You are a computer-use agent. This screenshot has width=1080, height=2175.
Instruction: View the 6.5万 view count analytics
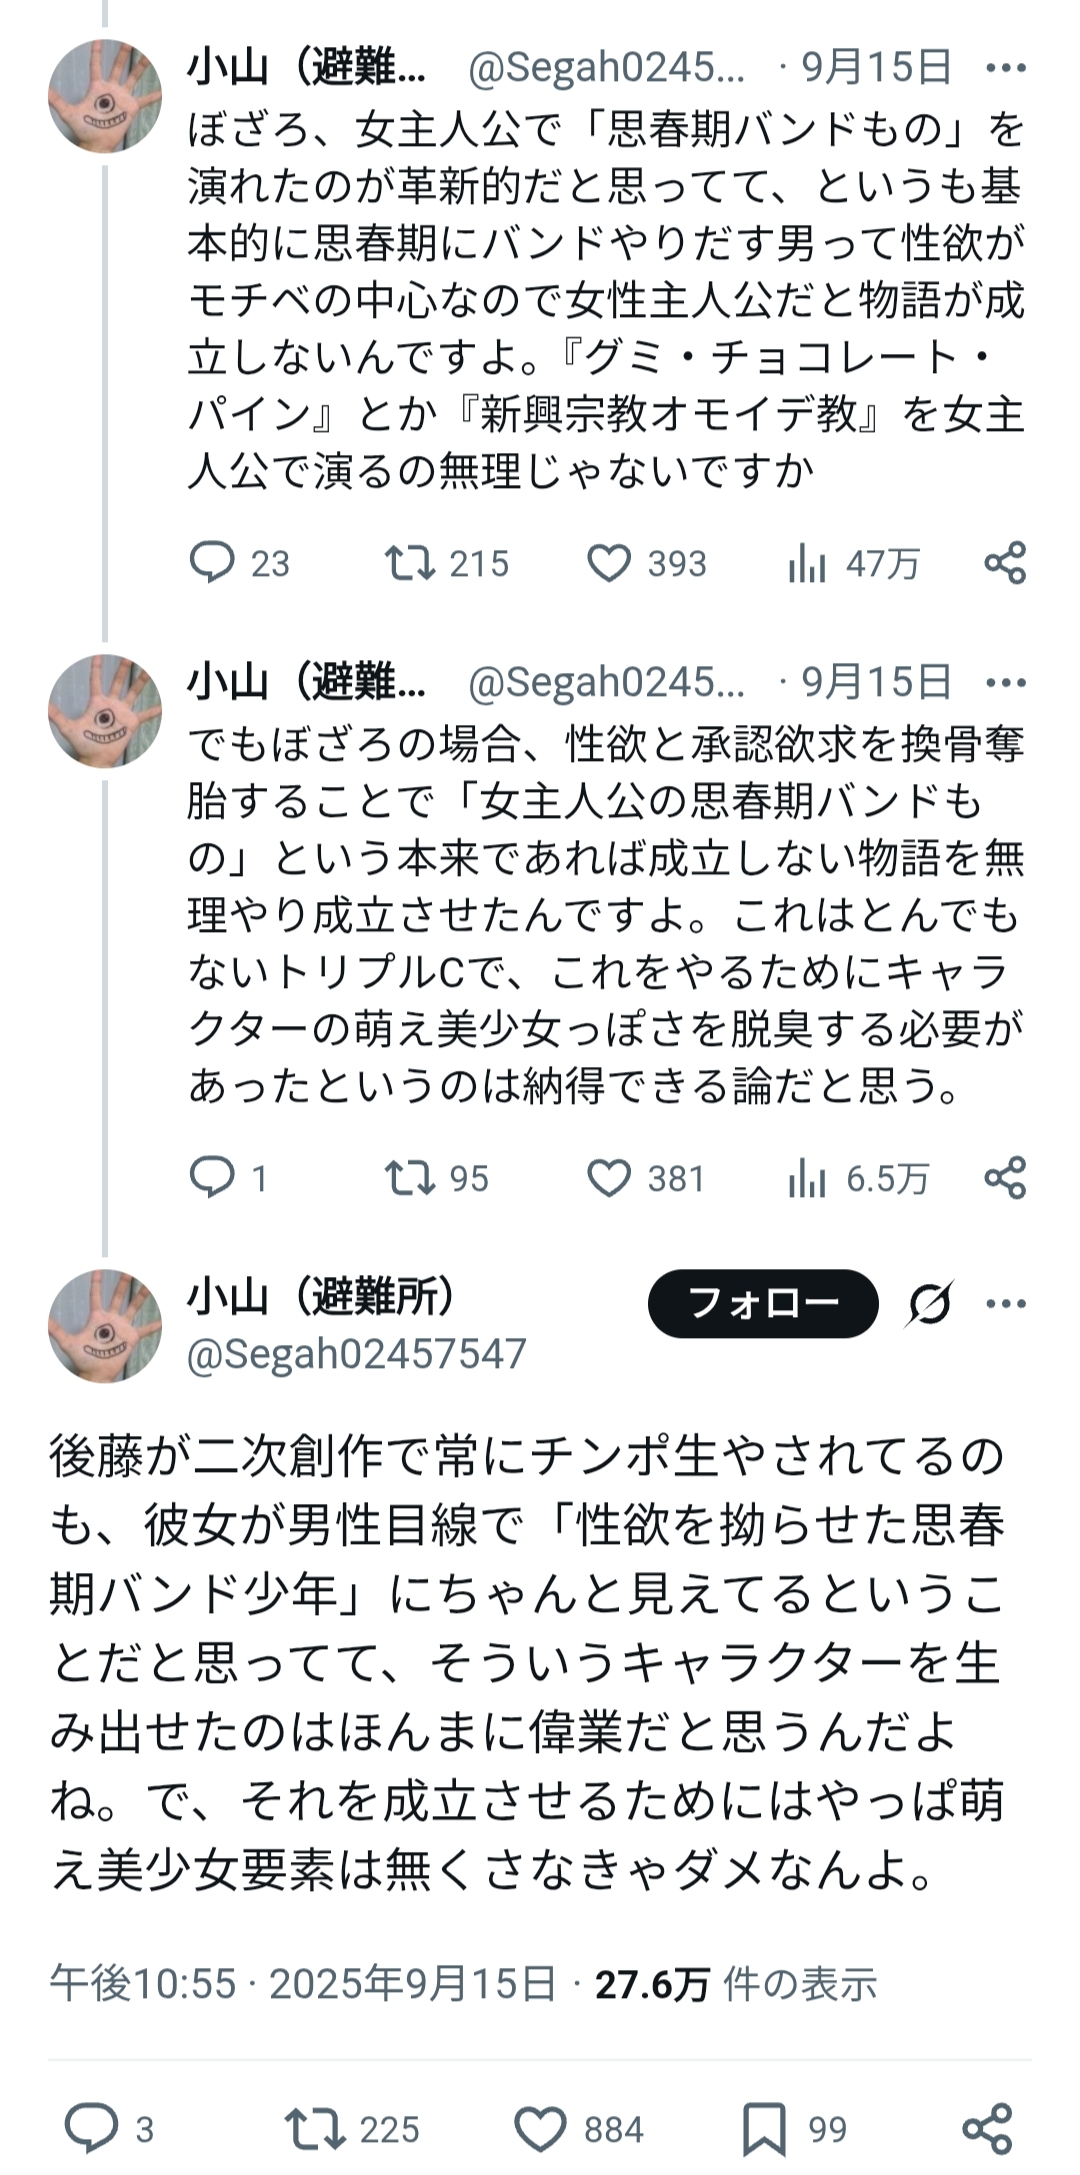coord(806,1179)
